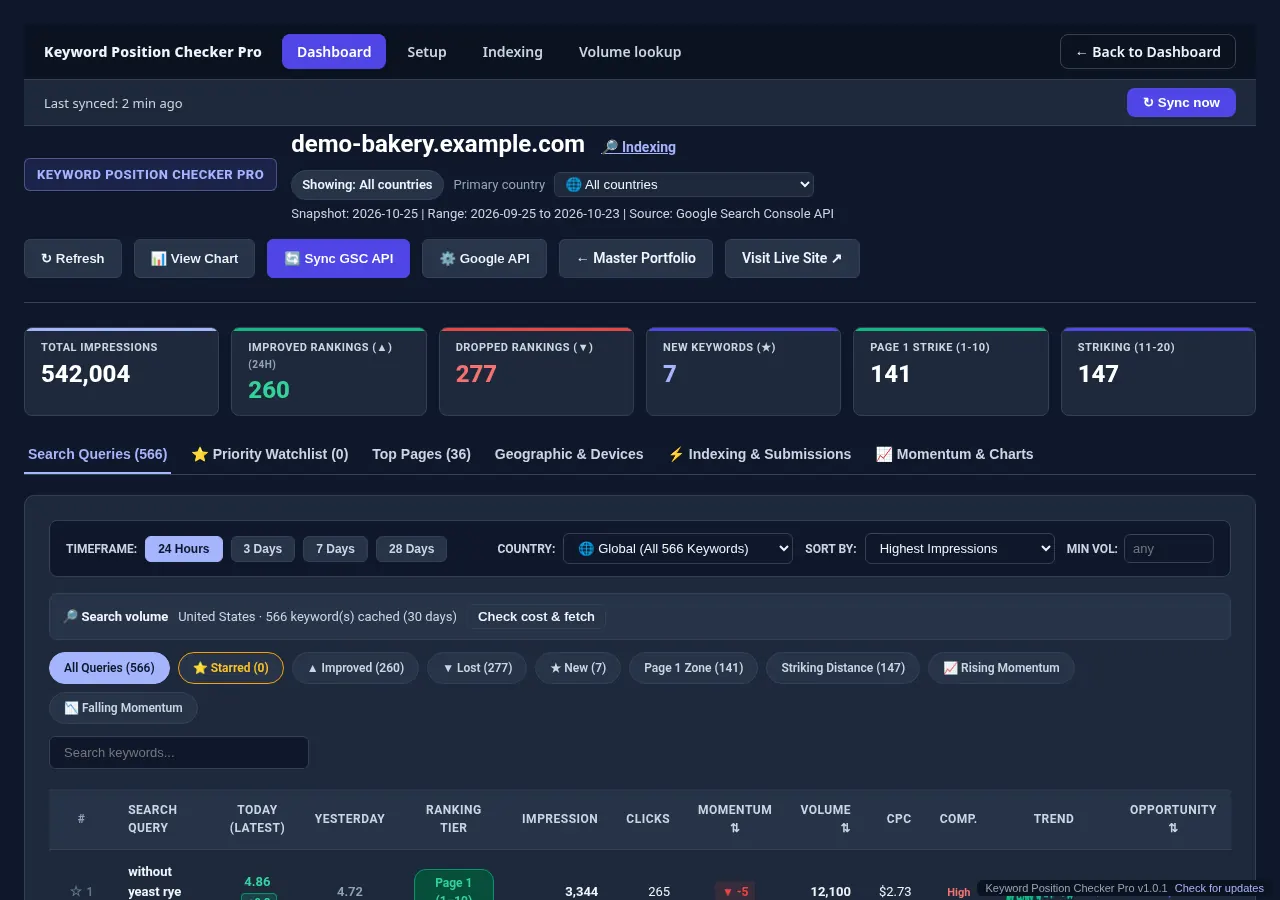Go to Master Portfolio
Viewport: 1280px width, 900px height.
(636, 258)
